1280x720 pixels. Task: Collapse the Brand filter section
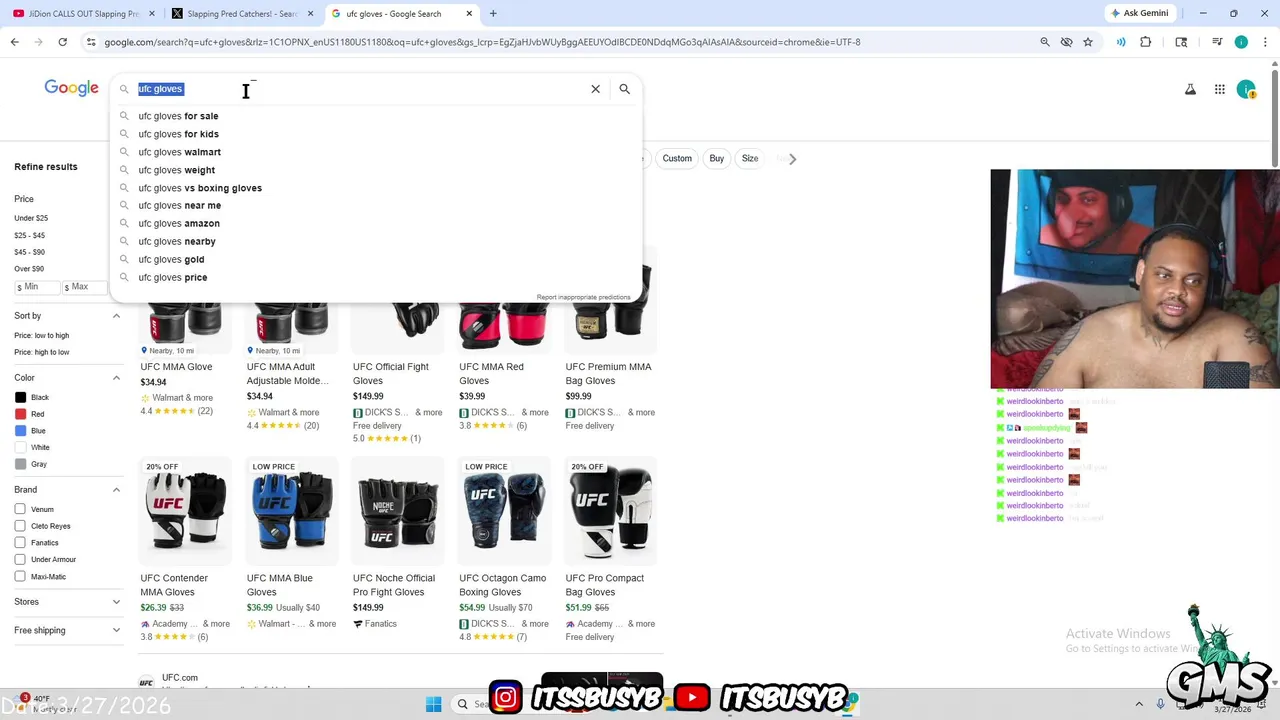[x=116, y=490]
